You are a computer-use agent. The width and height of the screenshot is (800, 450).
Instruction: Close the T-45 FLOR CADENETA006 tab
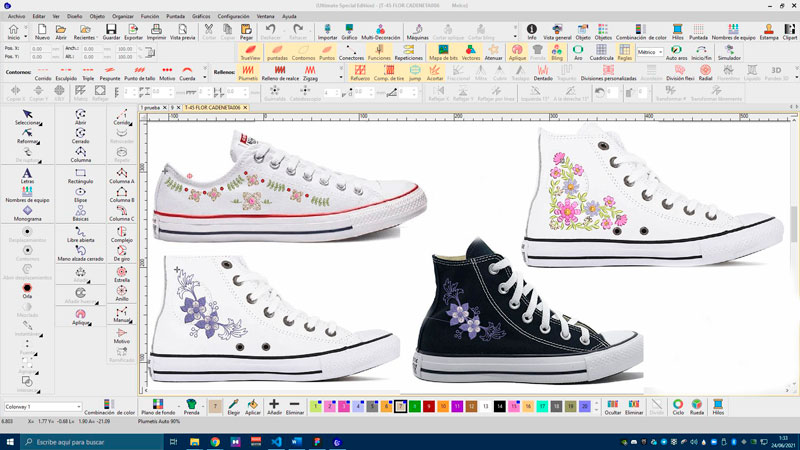pyautogui.click(x=245, y=108)
